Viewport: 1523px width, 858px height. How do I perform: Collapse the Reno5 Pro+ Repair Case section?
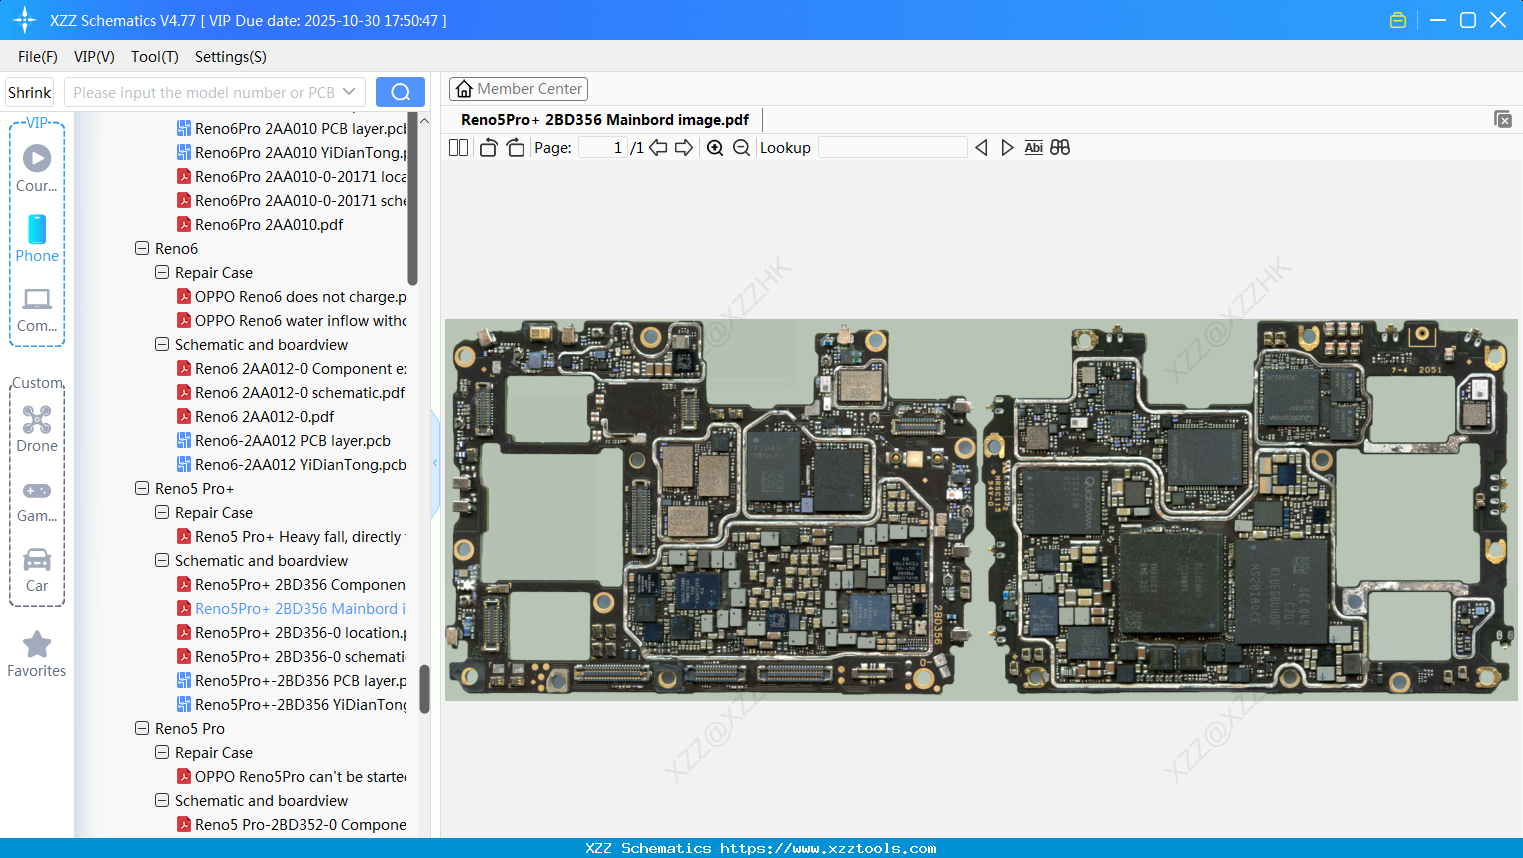coord(161,512)
